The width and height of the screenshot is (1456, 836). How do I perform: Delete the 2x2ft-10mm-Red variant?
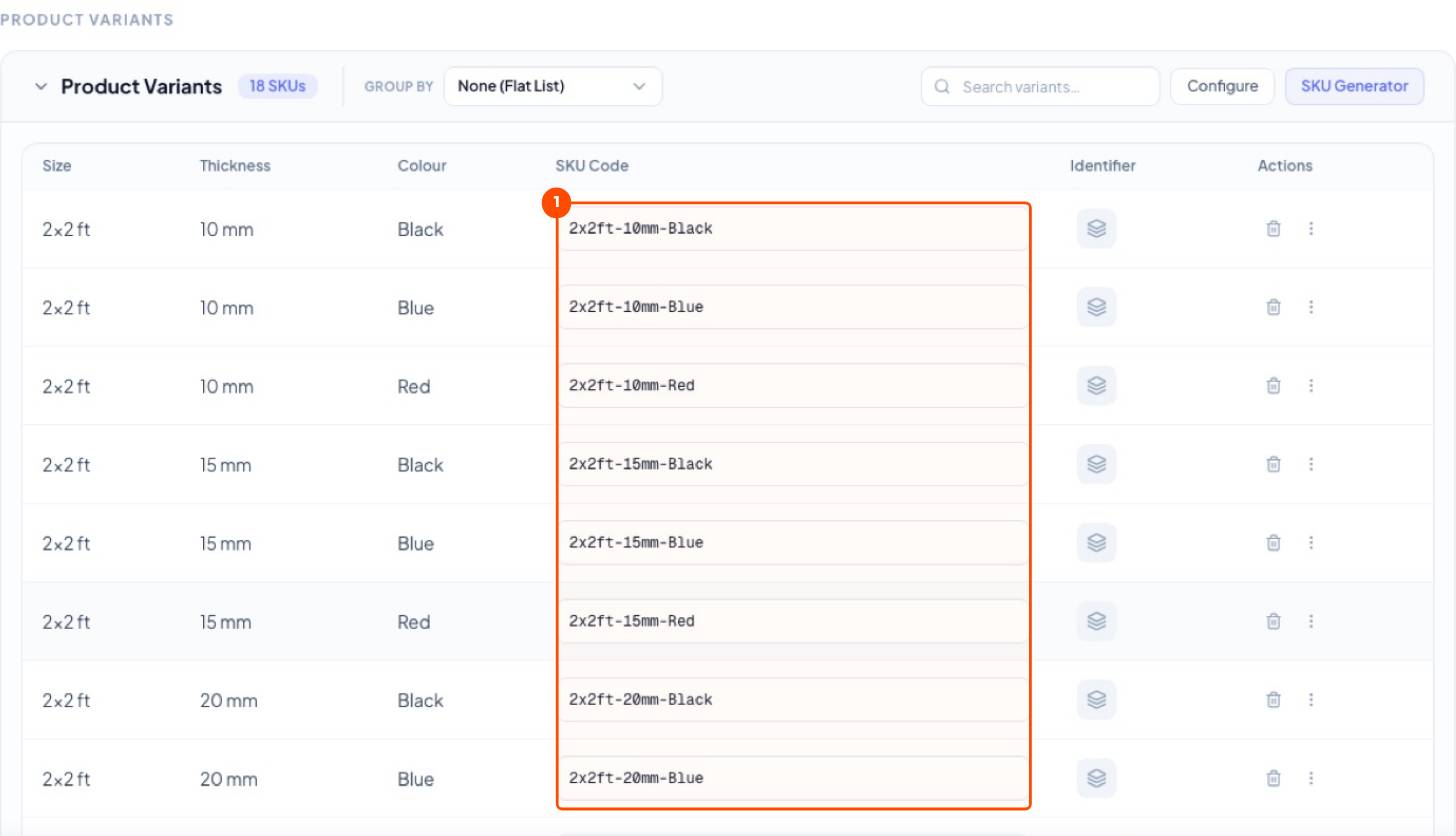pyautogui.click(x=1273, y=386)
